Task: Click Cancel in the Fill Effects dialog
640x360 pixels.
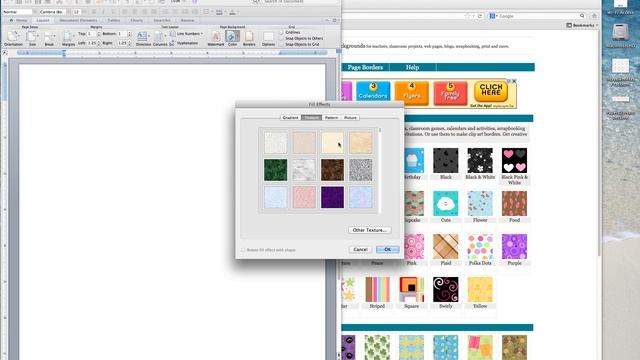Action: [x=360, y=249]
